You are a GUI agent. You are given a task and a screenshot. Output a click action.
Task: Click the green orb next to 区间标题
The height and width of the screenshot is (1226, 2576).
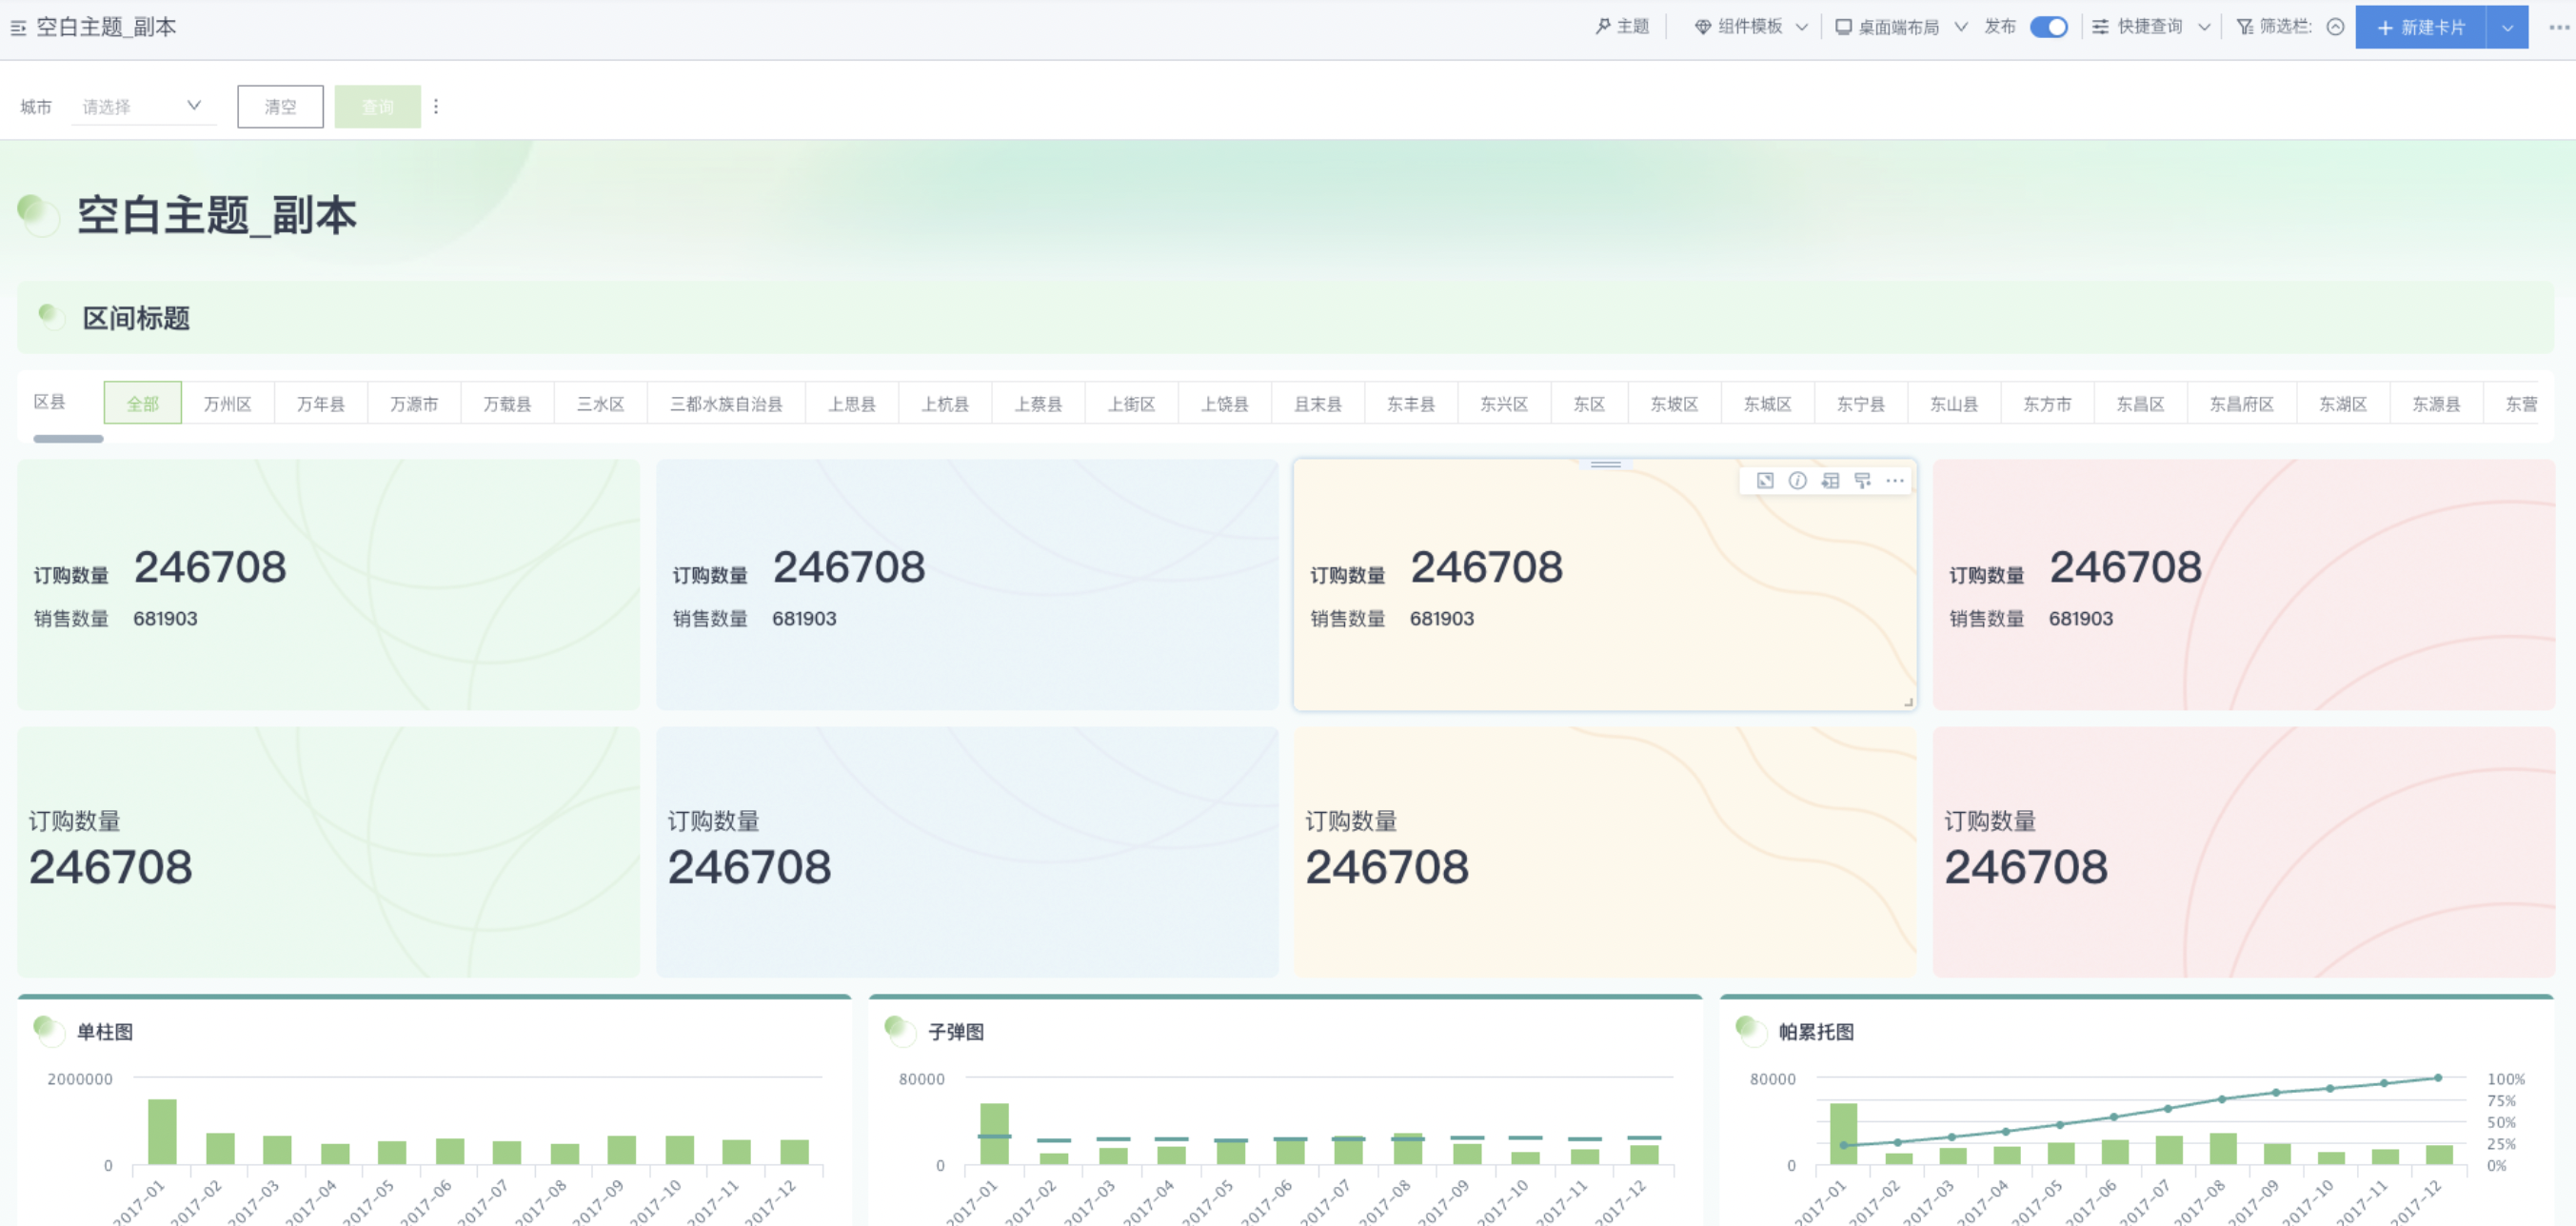coord(51,317)
